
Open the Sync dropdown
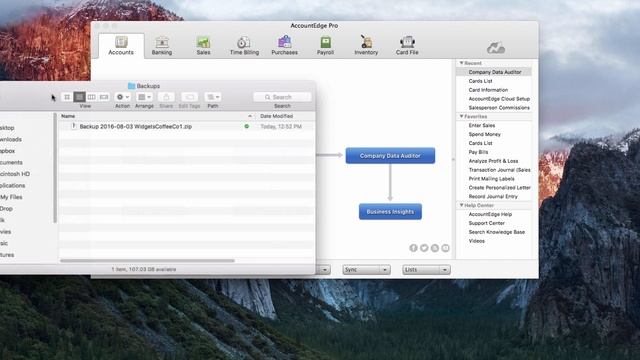tap(366, 270)
